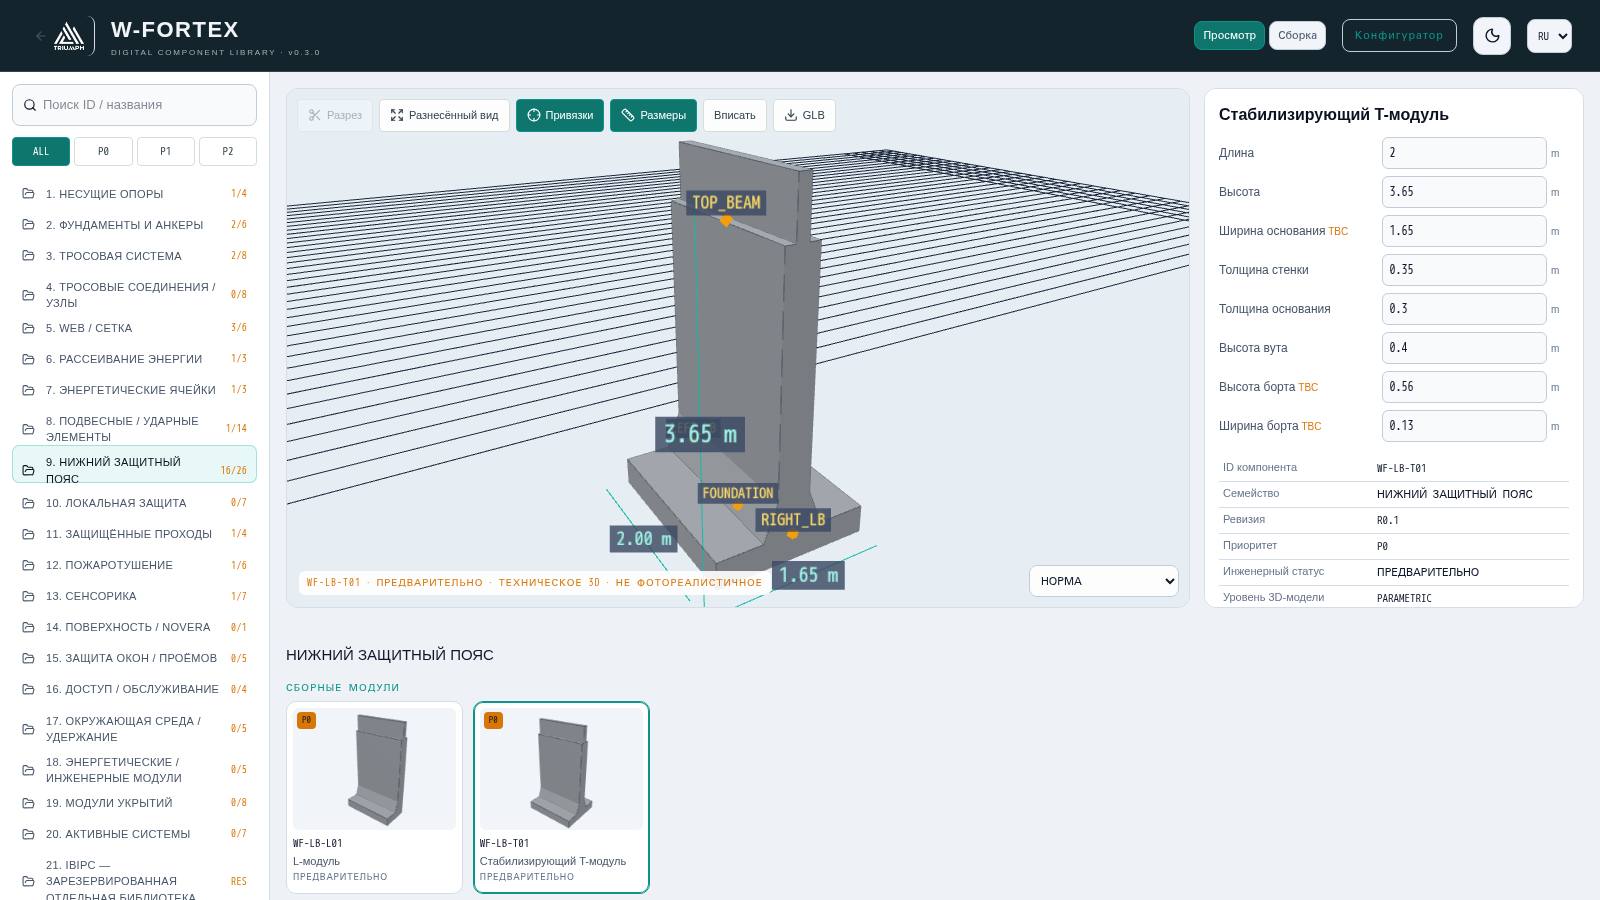Viewport: 1600px width, 900px height.
Task: Click the Длина value field
Action: coord(1464,153)
